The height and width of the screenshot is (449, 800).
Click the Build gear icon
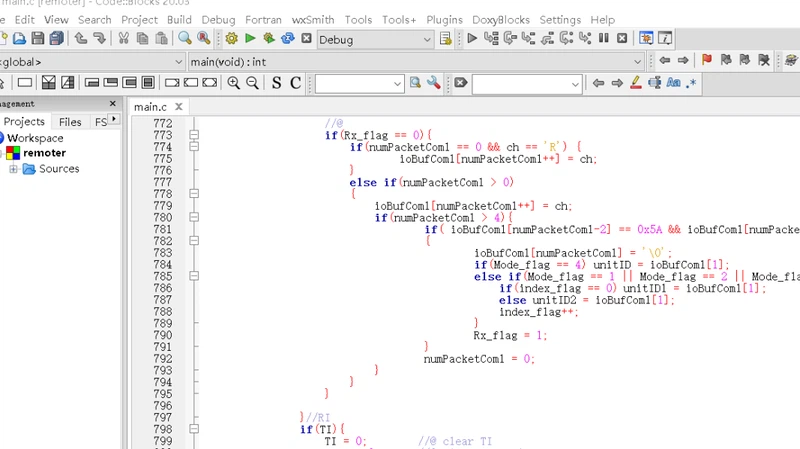[232, 39]
